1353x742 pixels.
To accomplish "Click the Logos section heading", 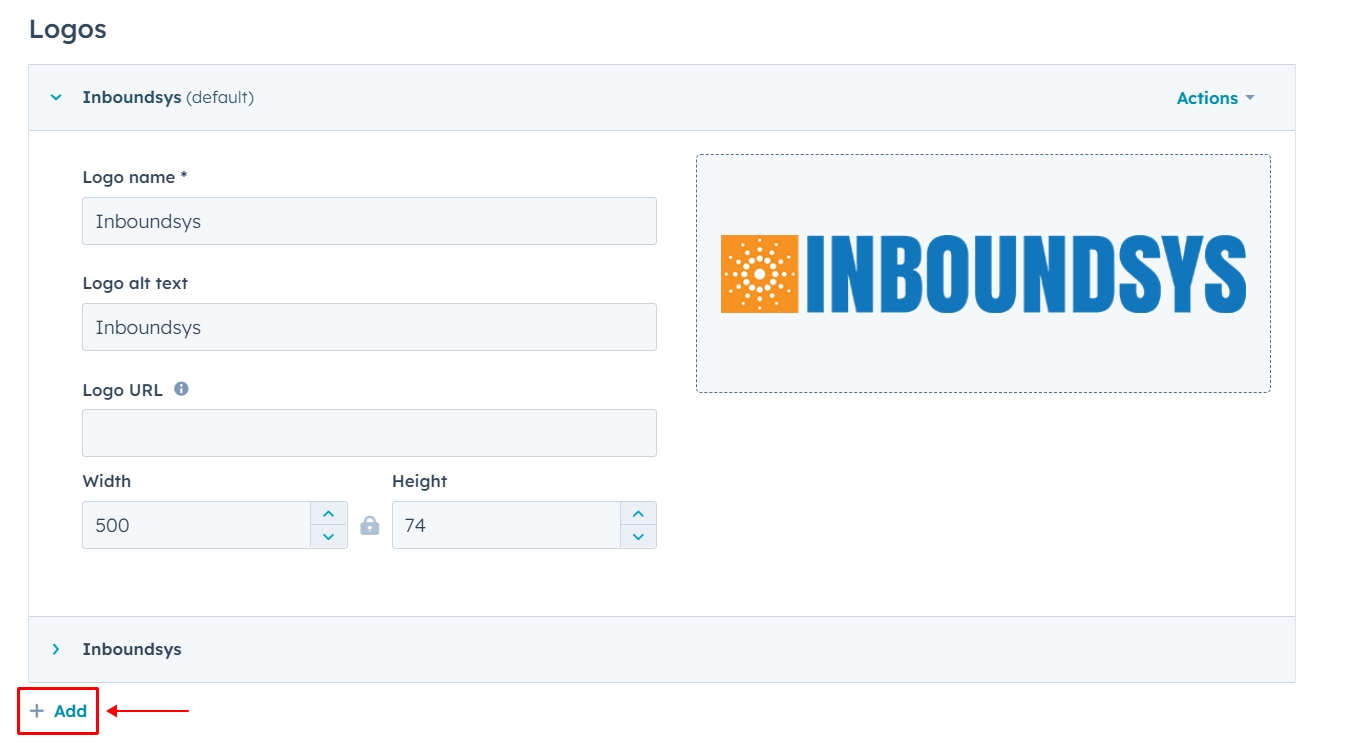I will [x=68, y=29].
